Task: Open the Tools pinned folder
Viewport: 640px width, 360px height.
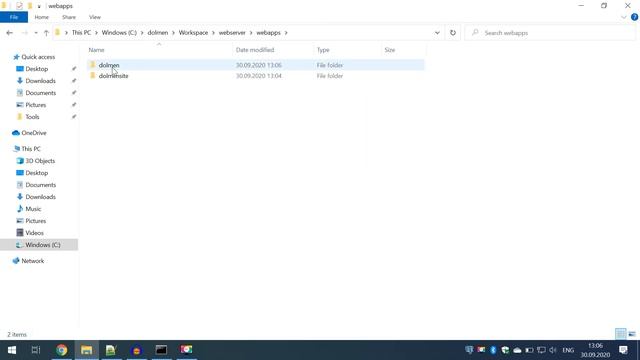Action: pos(32,117)
